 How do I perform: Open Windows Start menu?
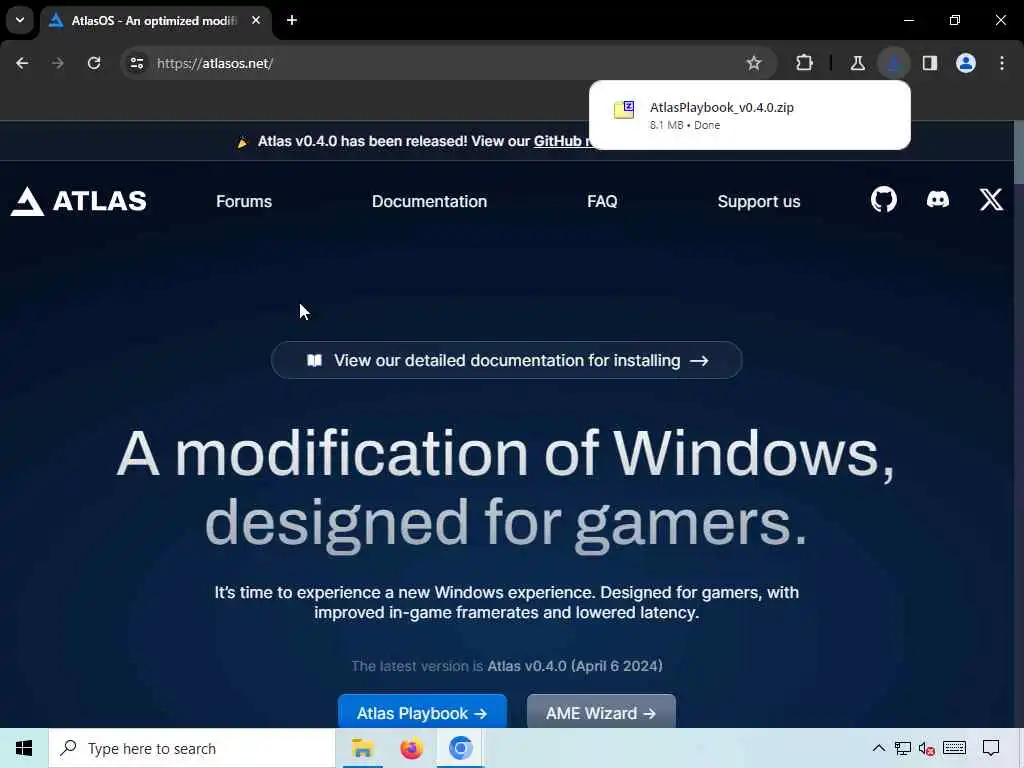[24, 748]
